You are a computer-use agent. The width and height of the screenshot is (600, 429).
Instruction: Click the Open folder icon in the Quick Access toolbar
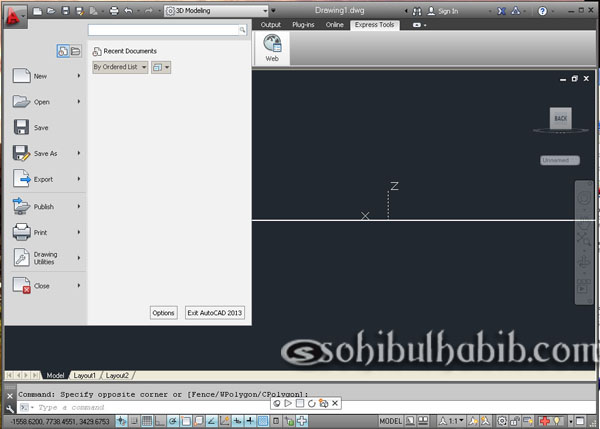click(51, 11)
